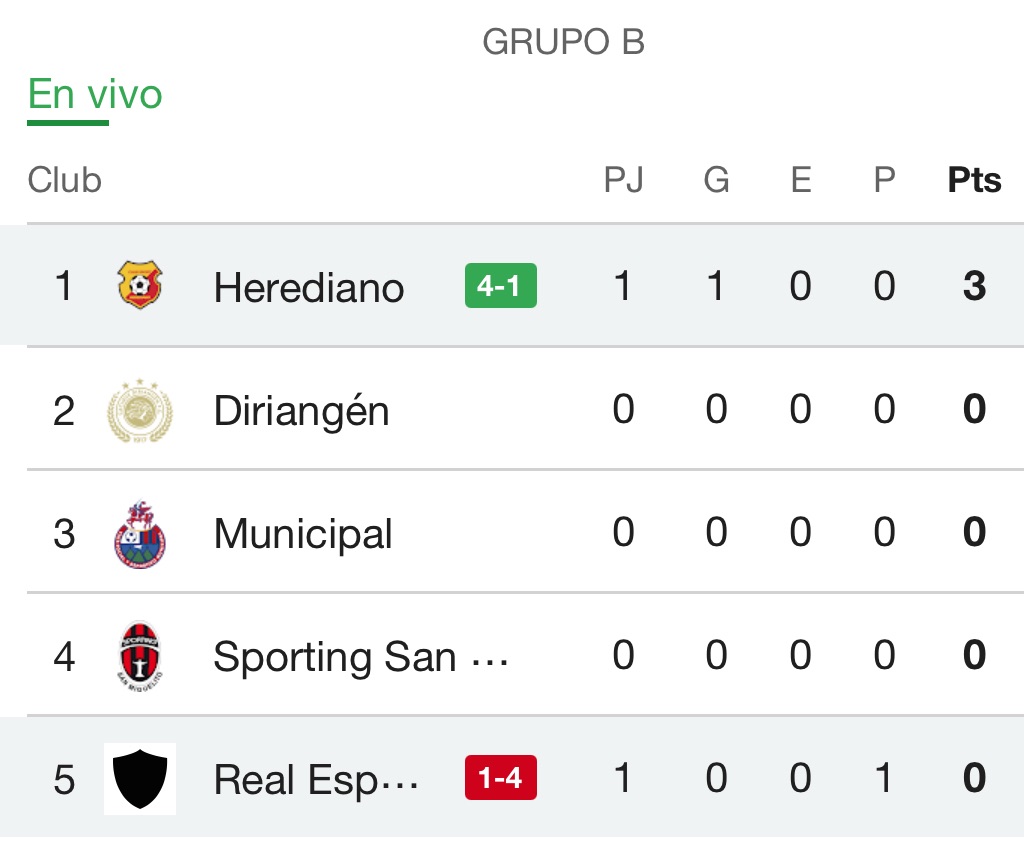
Task: Click the green 4-1 live score badge
Action: pos(500,286)
